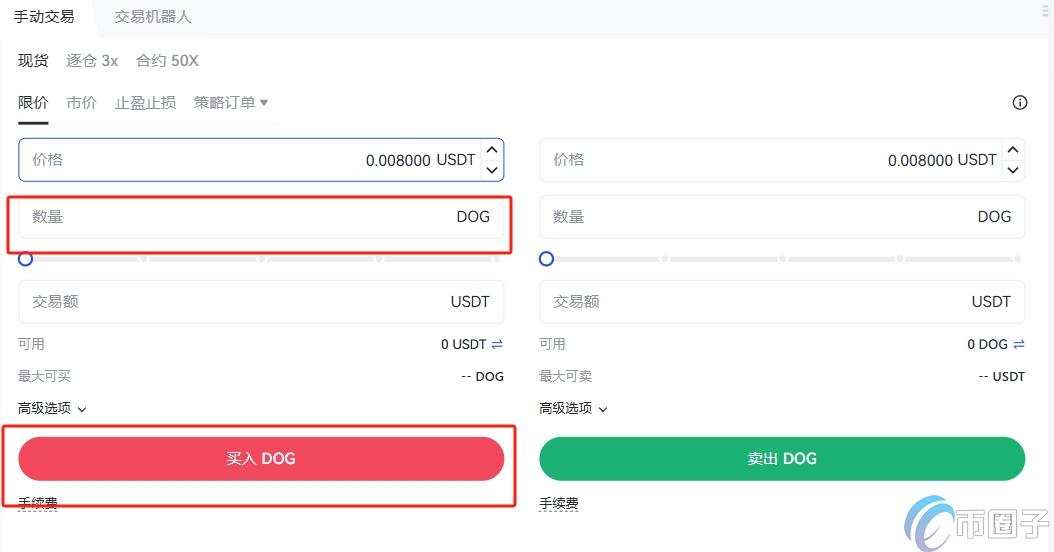Viewport: 1054px width, 552px height.
Task: Click the 卖出 DOG button
Action: [782, 459]
